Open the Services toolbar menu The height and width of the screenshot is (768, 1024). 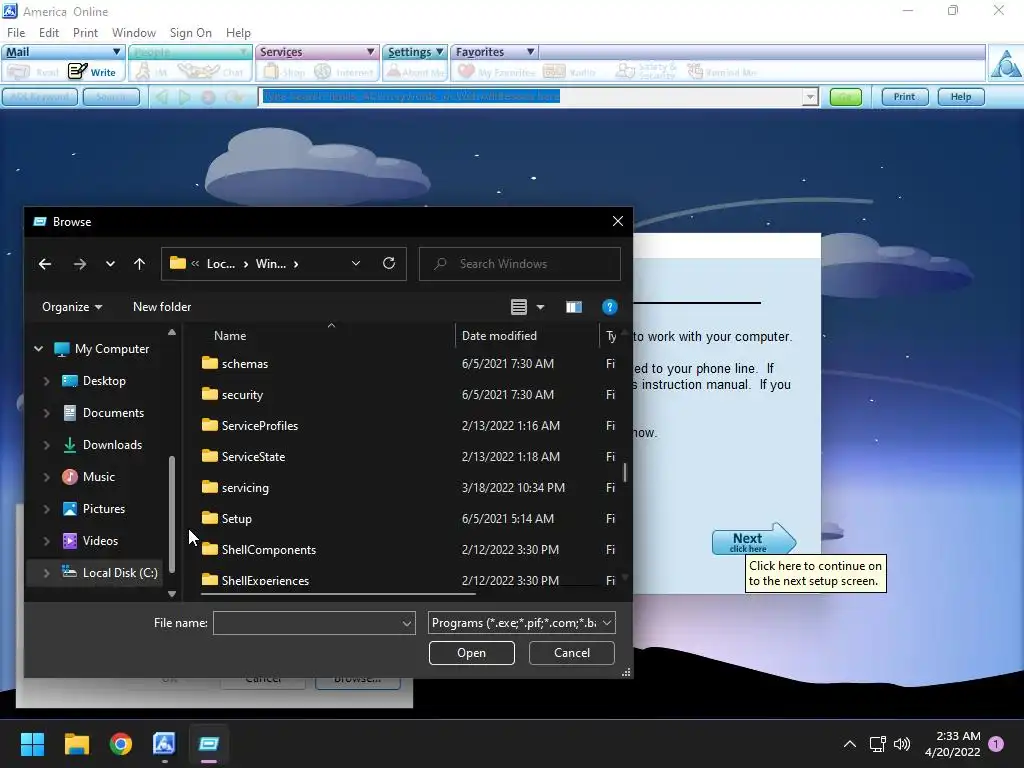point(317,52)
